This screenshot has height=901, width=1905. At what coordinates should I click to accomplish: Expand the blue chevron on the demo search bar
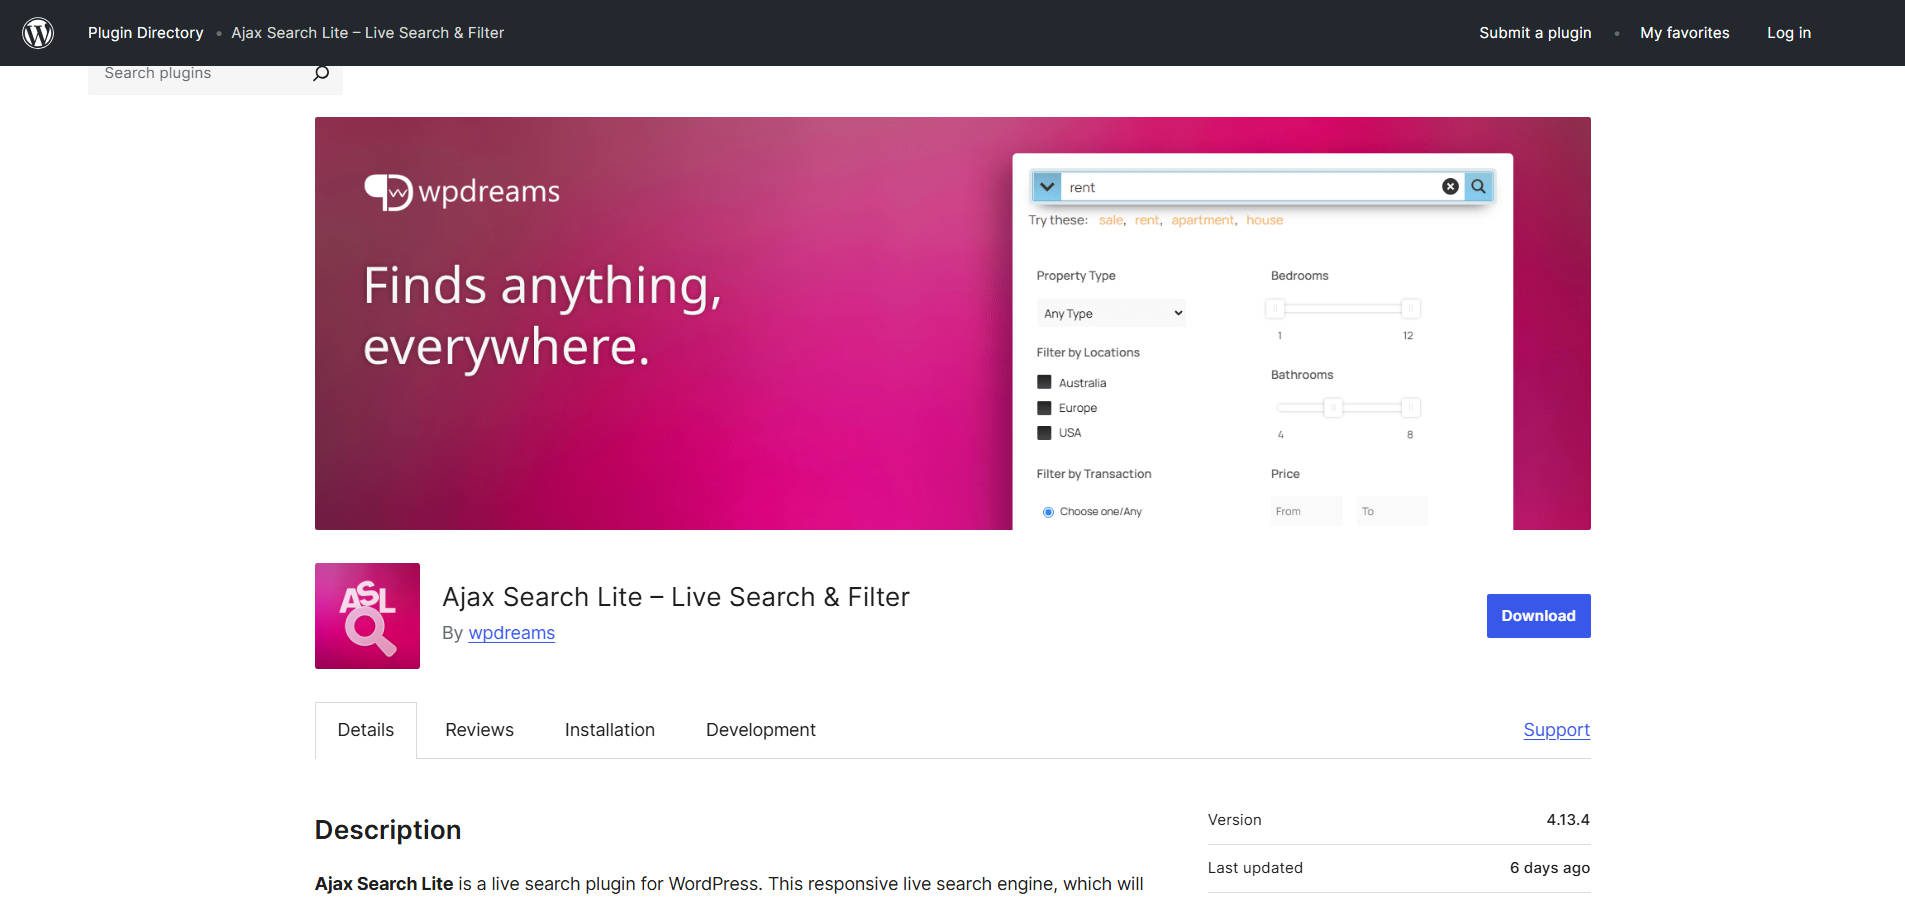pyautogui.click(x=1046, y=186)
